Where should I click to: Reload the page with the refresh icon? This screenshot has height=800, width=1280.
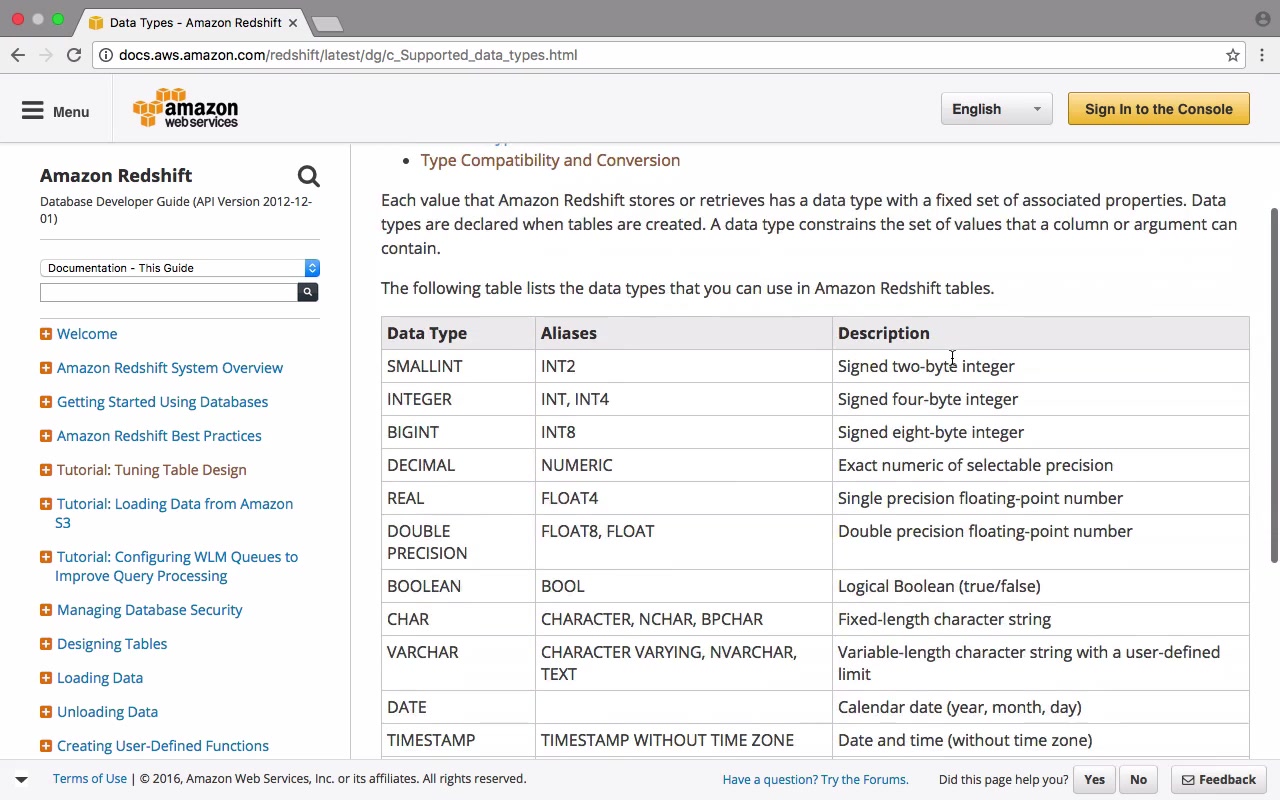pos(74,55)
